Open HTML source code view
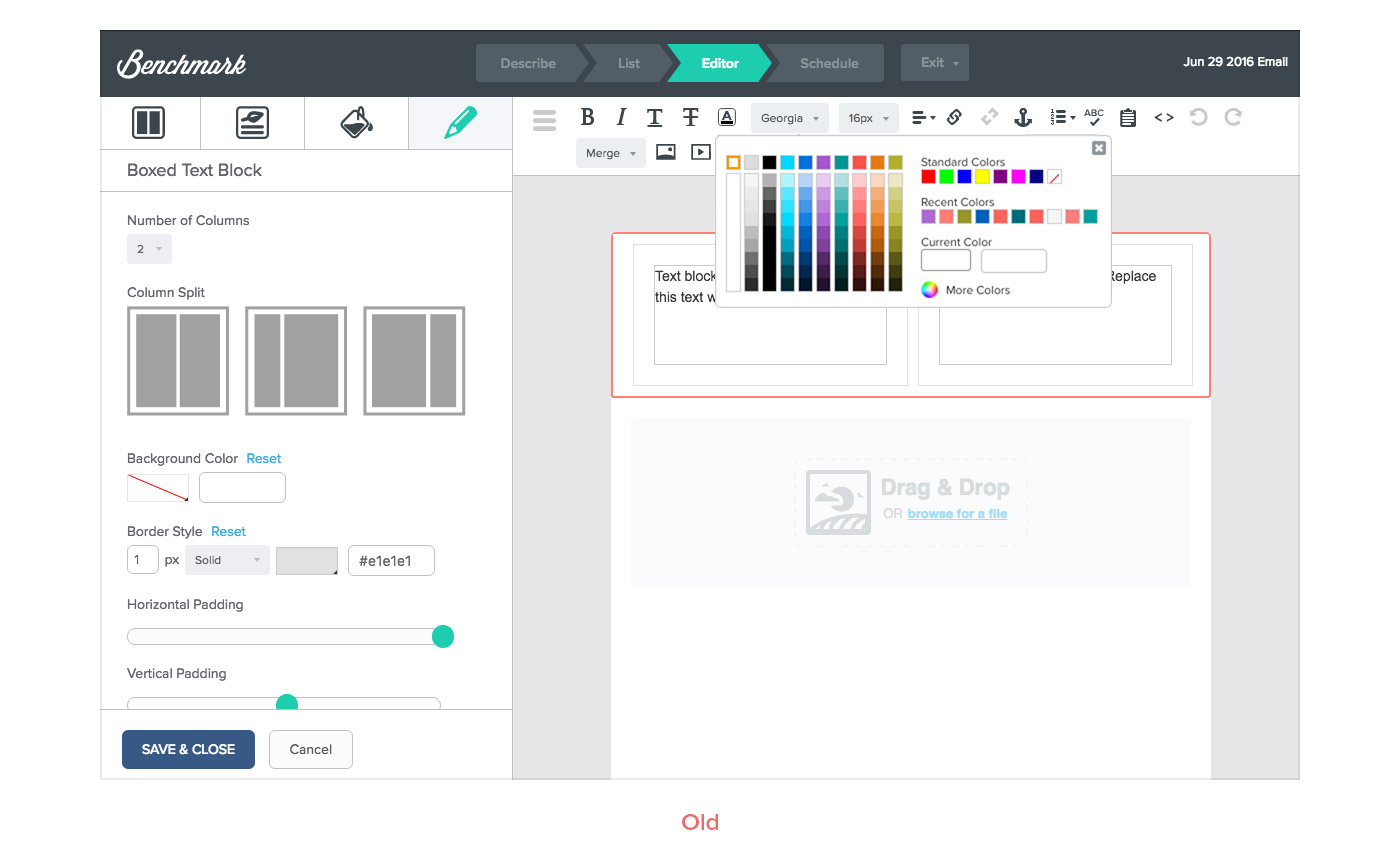Screen dimensions: 1400x860 pos(1163,118)
